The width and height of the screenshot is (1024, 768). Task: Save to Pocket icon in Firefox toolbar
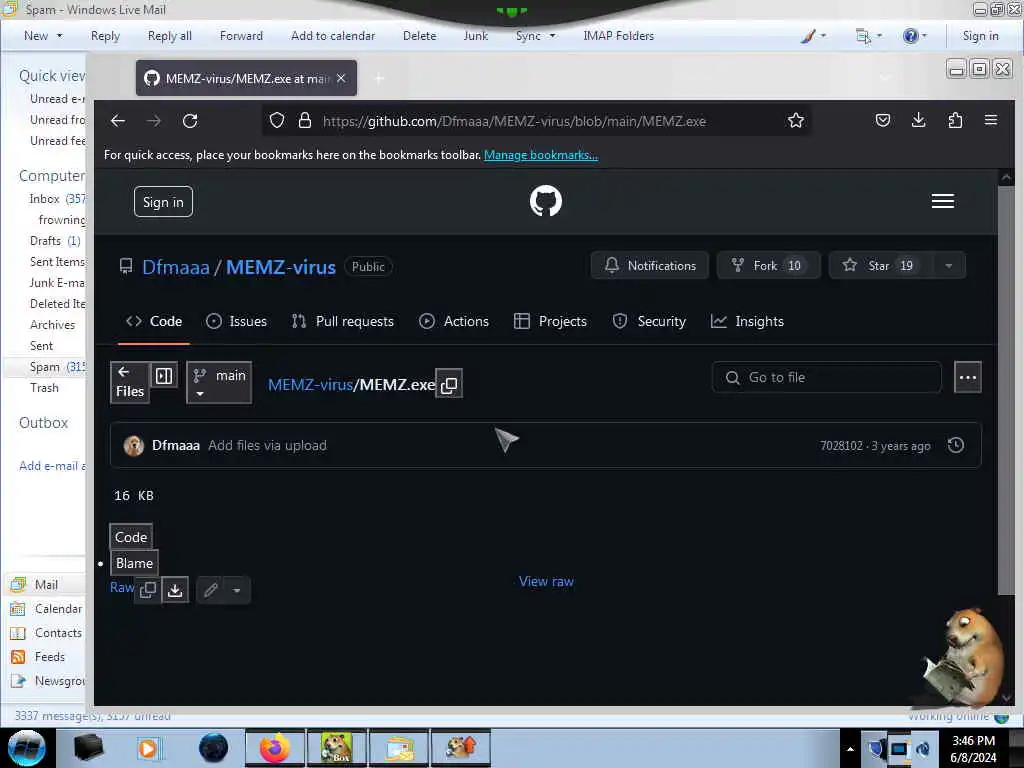coord(883,120)
